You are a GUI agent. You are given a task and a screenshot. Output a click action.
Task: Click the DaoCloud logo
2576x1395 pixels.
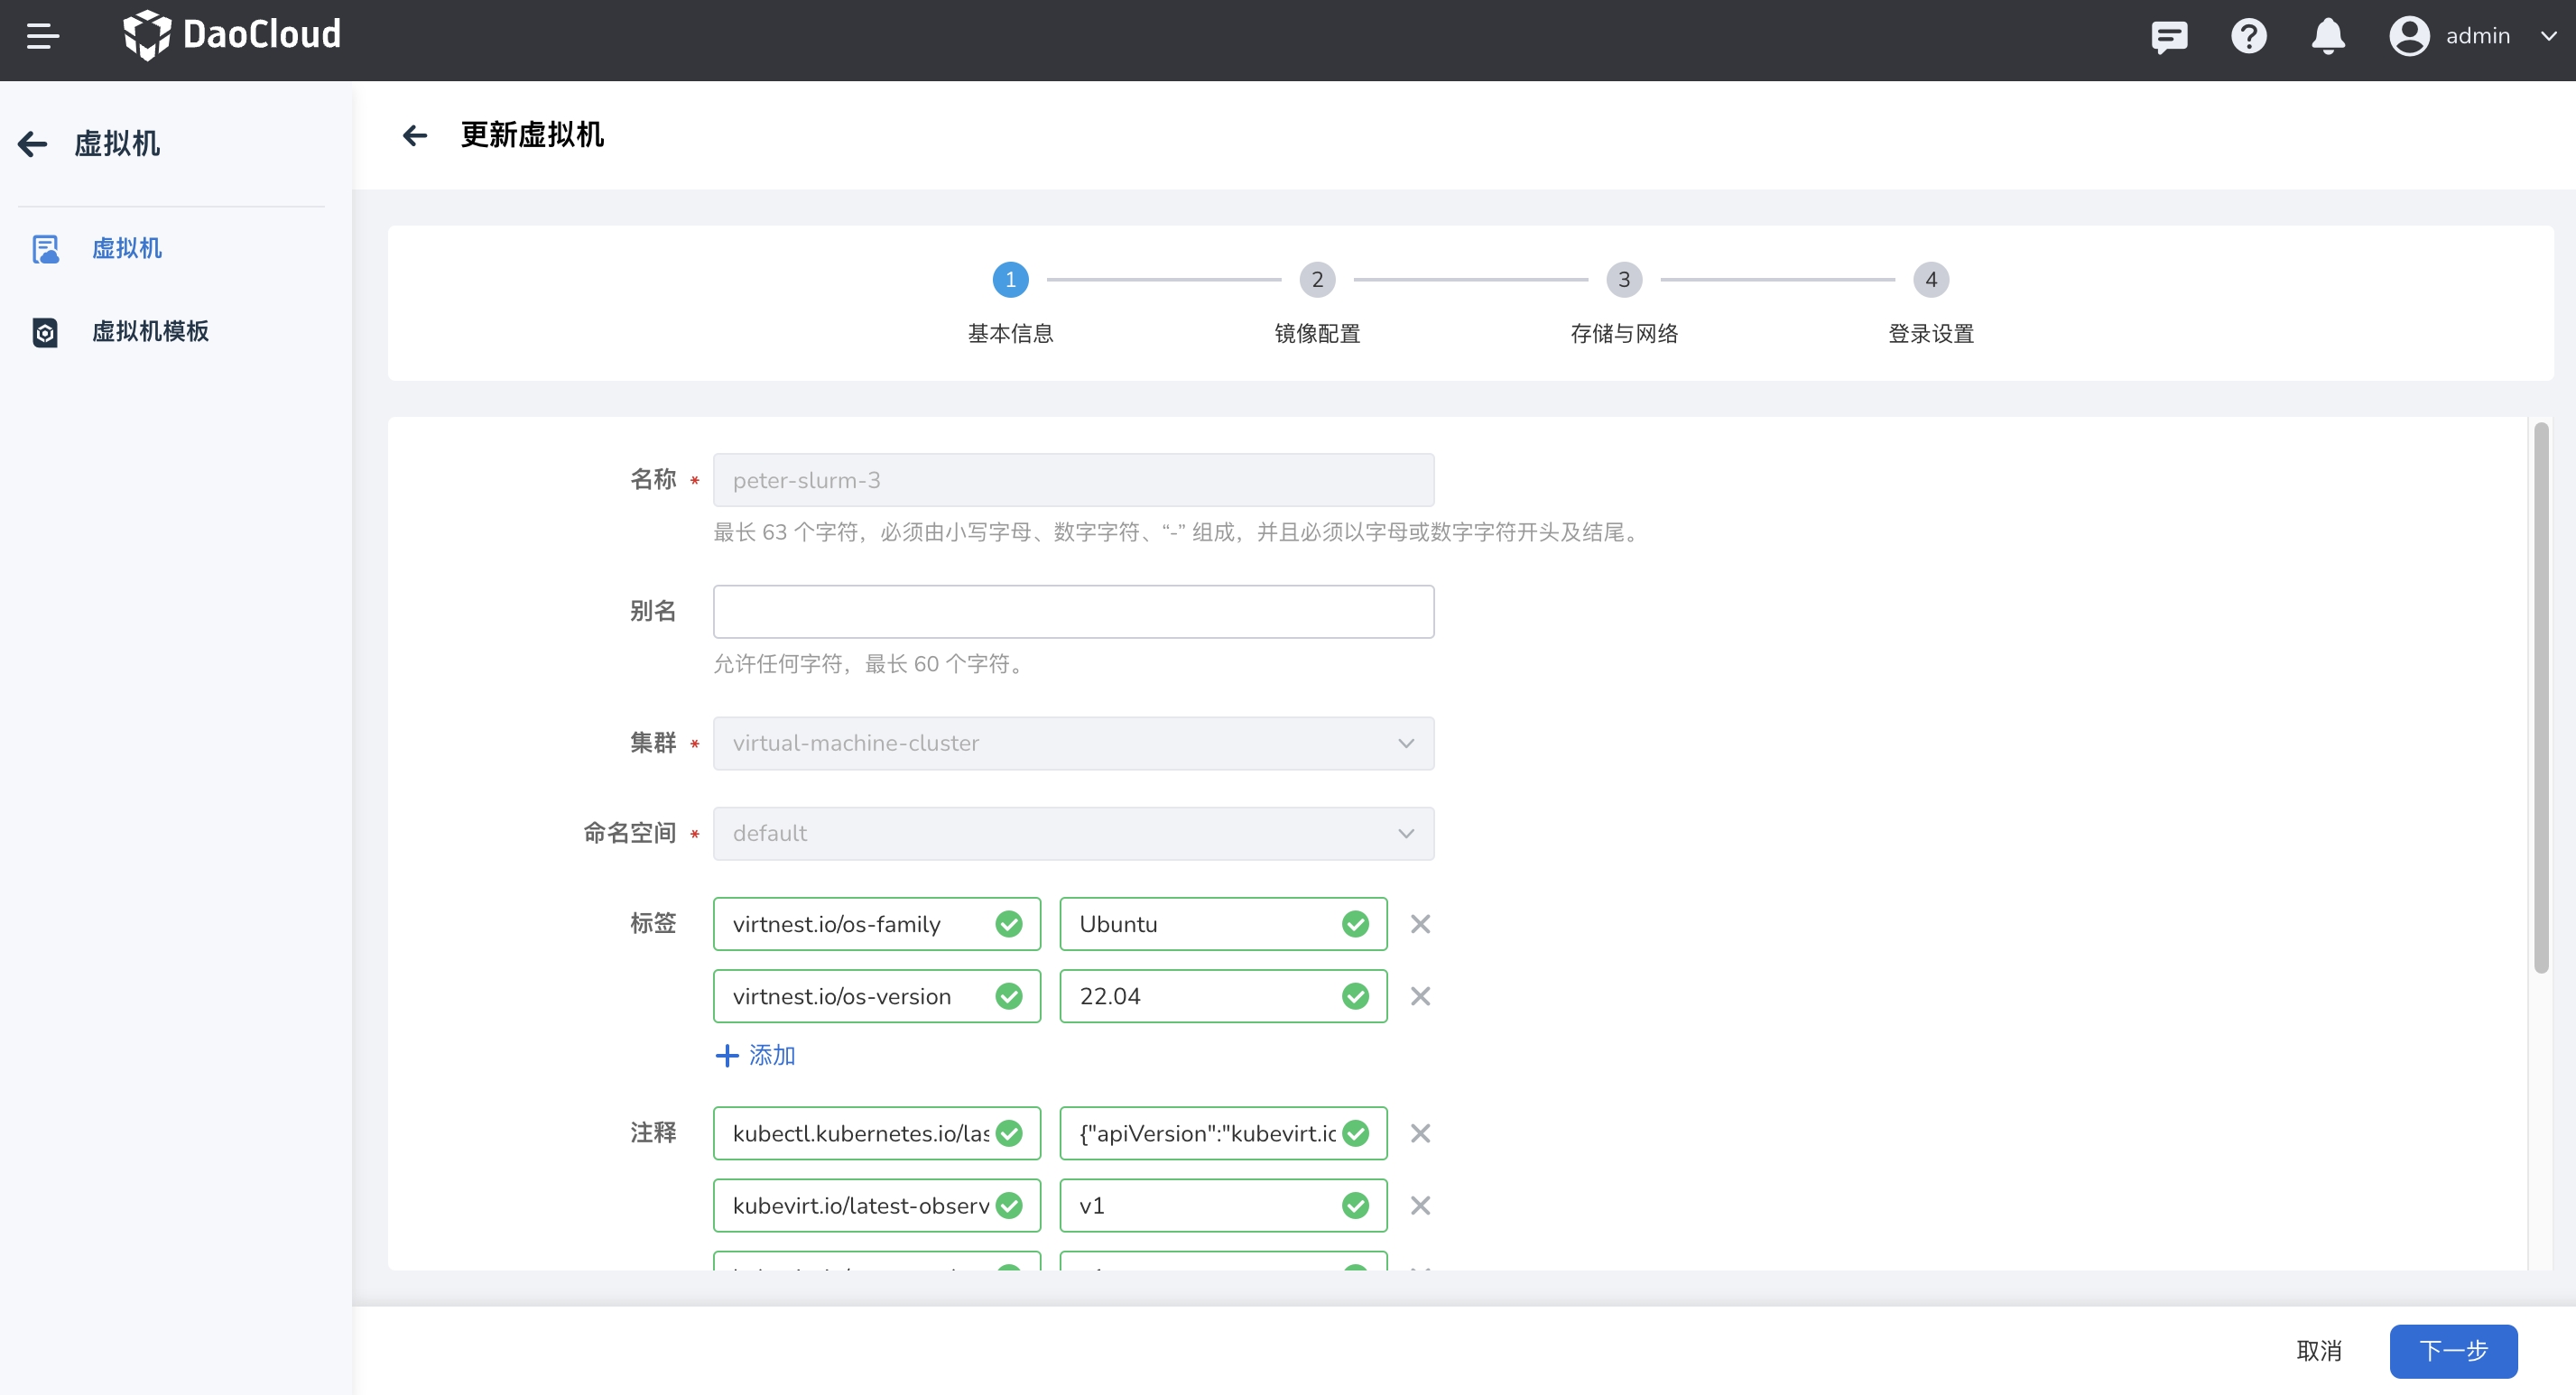pyautogui.click(x=232, y=36)
